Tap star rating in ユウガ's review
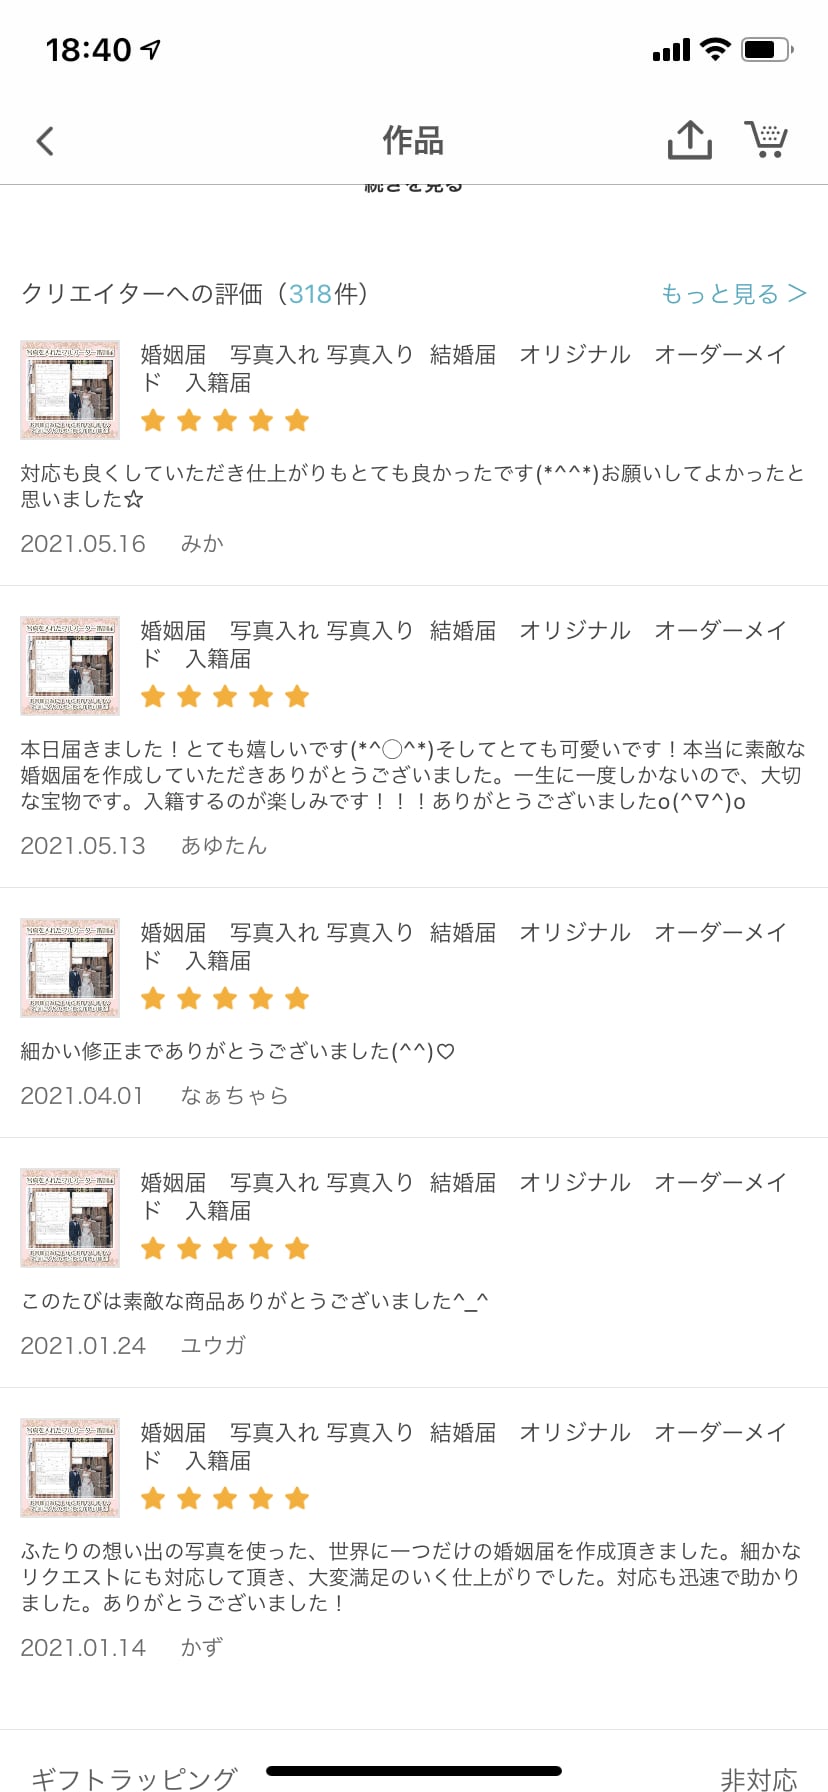Viewport: 828px width, 1792px height. [225, 1249]
